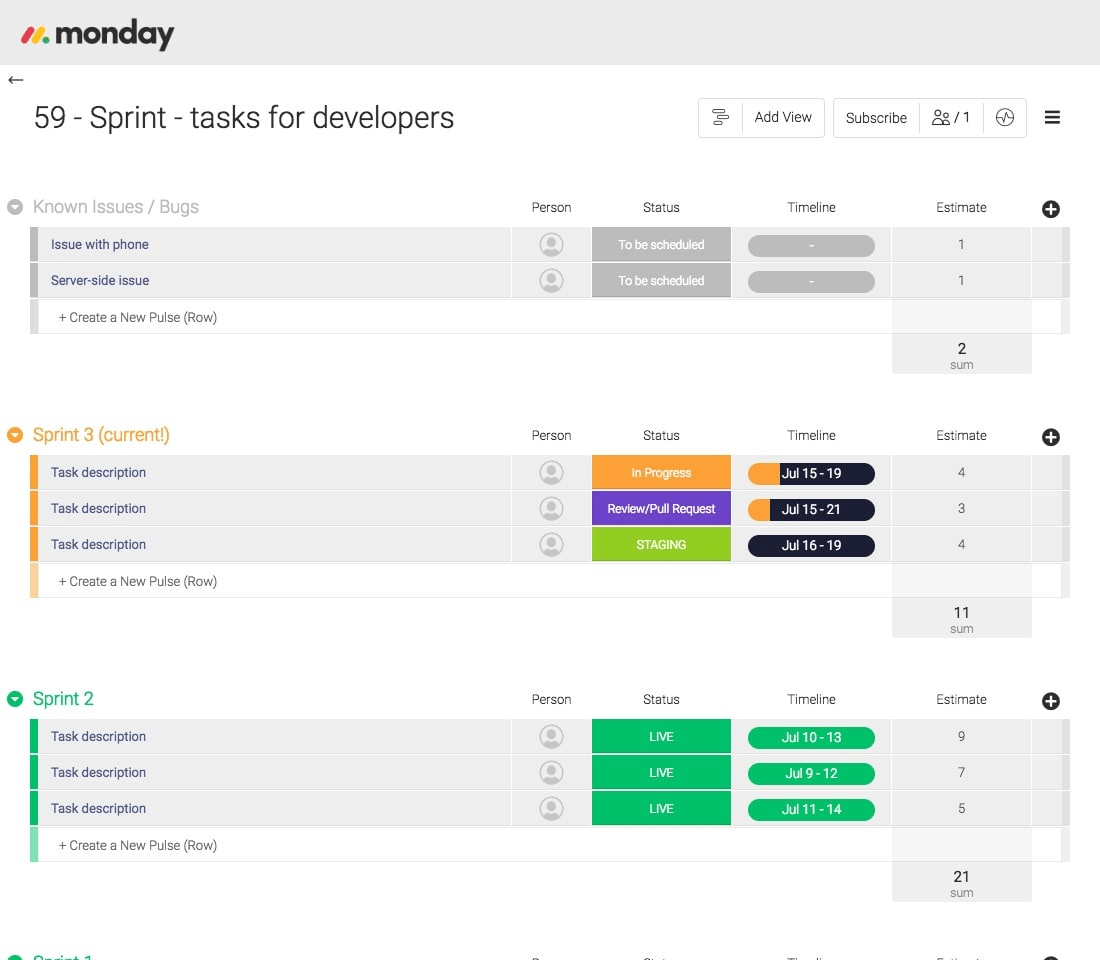Click the Person header in Sprint 3
The height and width of the screenshot is (960, 1100).
pos(551,436)
